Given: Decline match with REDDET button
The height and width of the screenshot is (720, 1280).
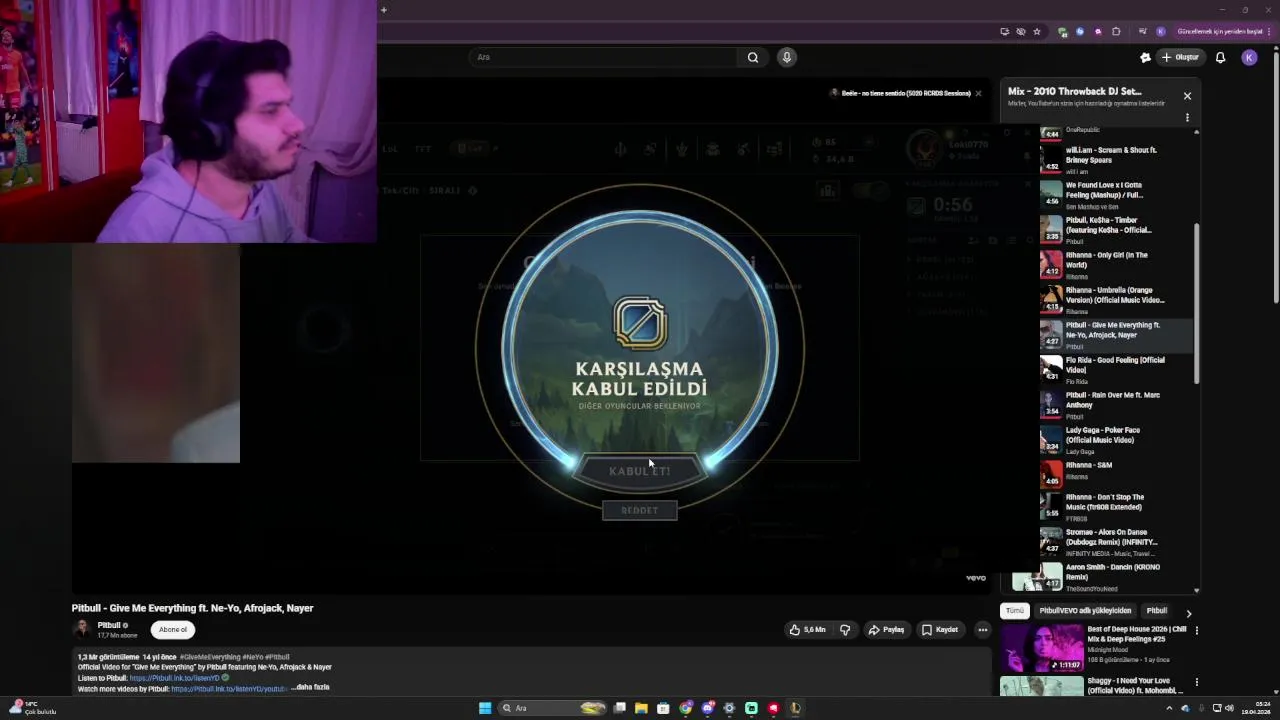Looking at the screenshot, I should [640, 510].
